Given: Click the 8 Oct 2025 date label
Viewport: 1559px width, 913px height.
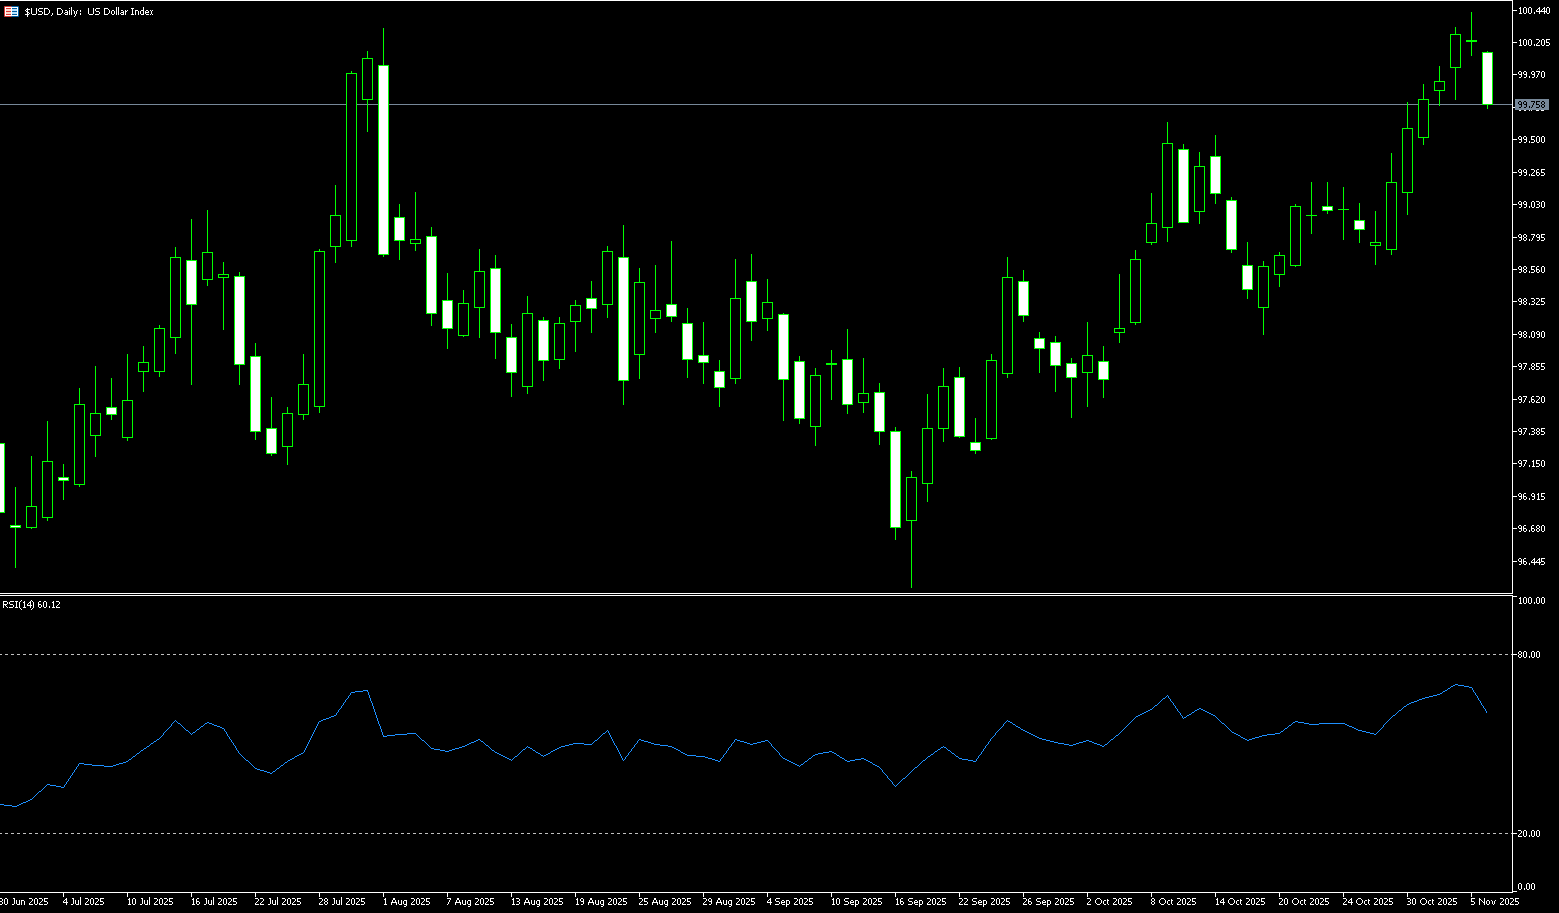Looking at the screenshot, I should coord(1174,902).
